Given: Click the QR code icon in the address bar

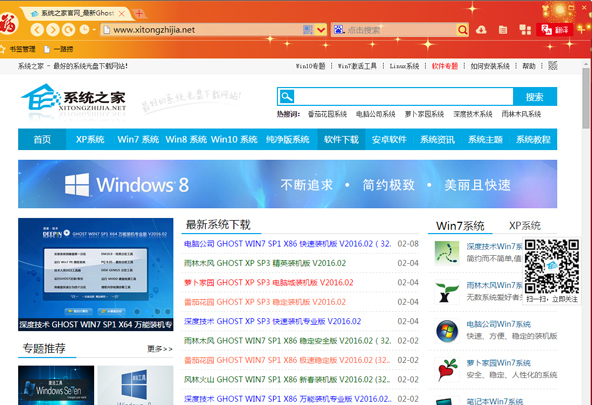Looking at the screenshot, I should point(308,29).
